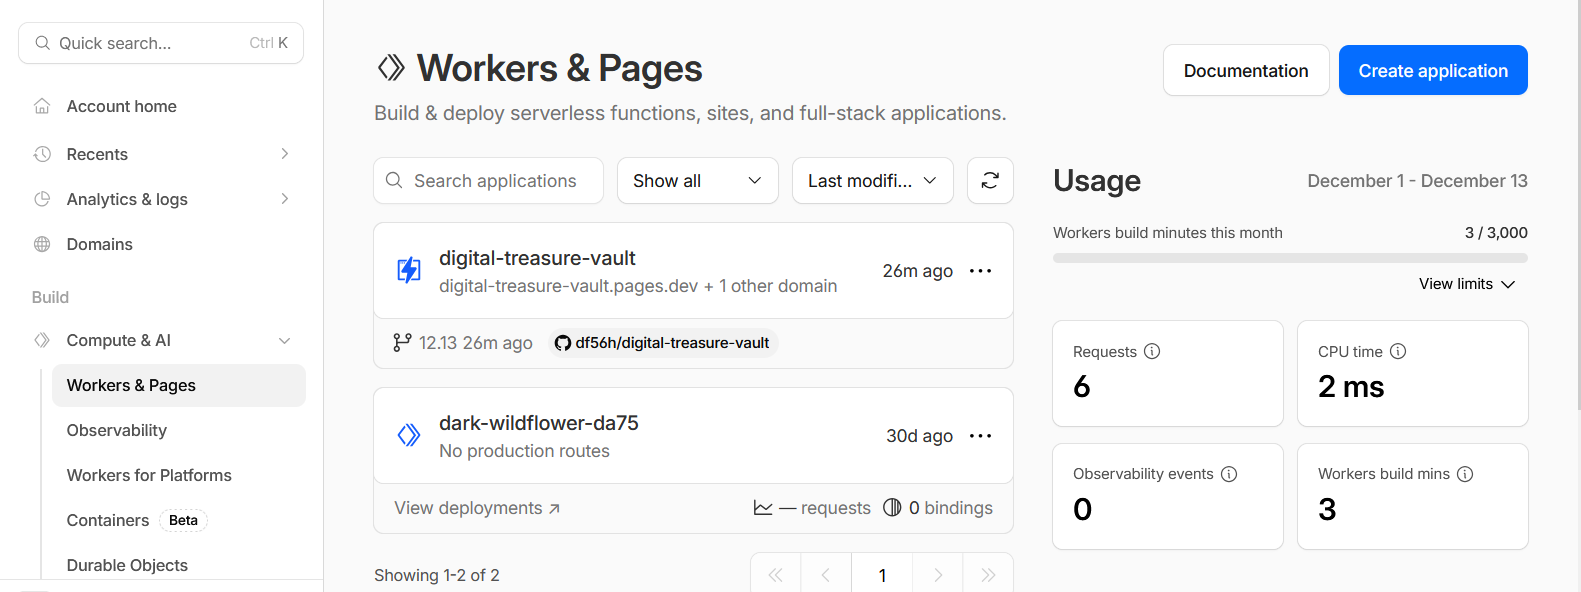
Task: Open the Documentation button
Action: click(1245, 71)
